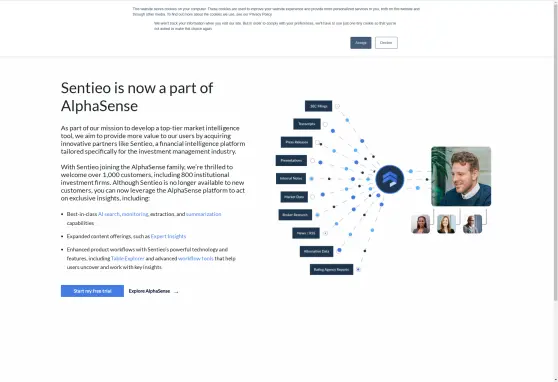Click the Press Releases label in diagram

296,142
